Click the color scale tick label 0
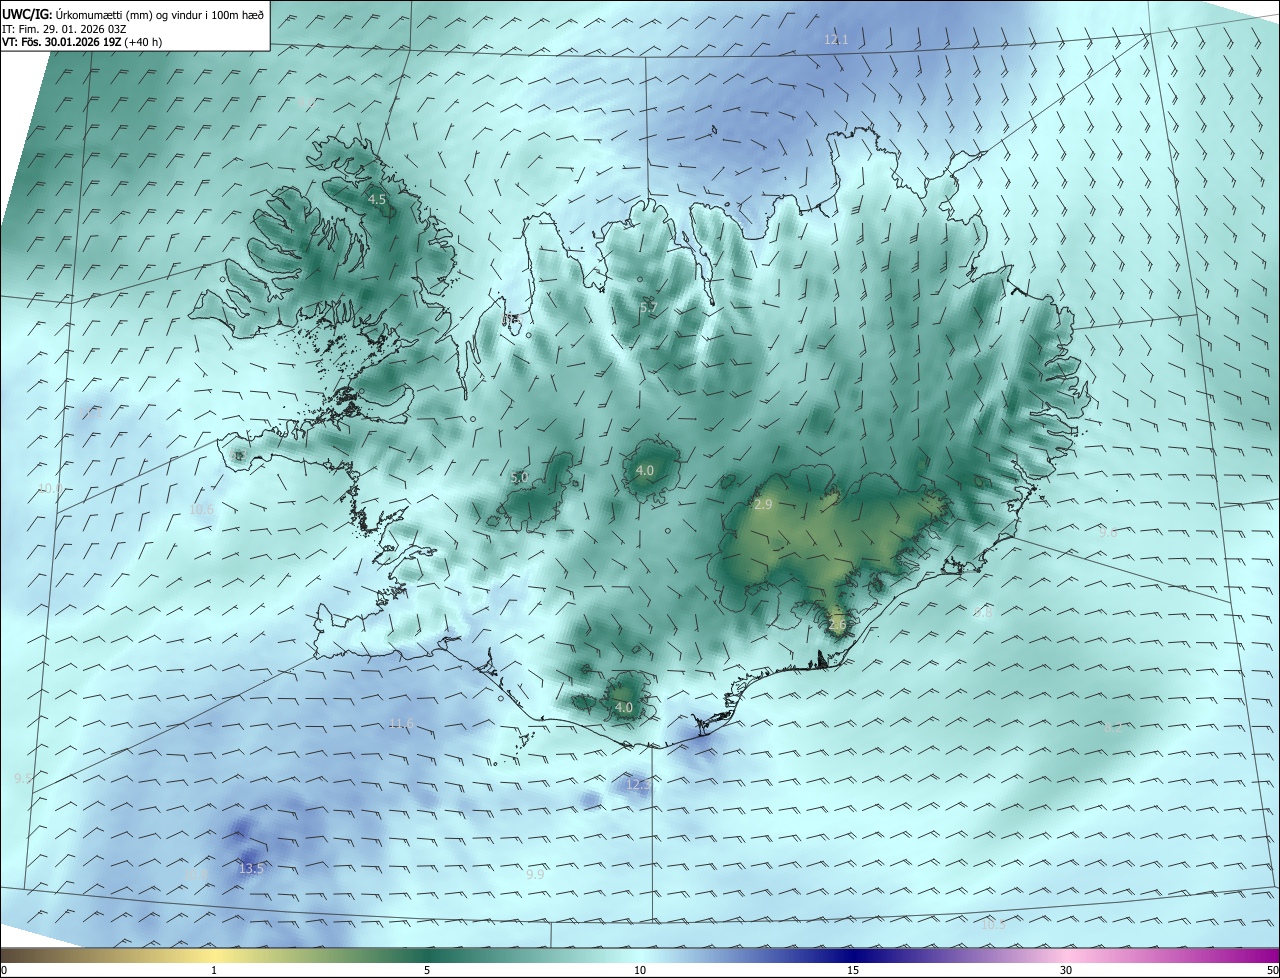This screenshot has height=978, width=1280. click(4, 970)
